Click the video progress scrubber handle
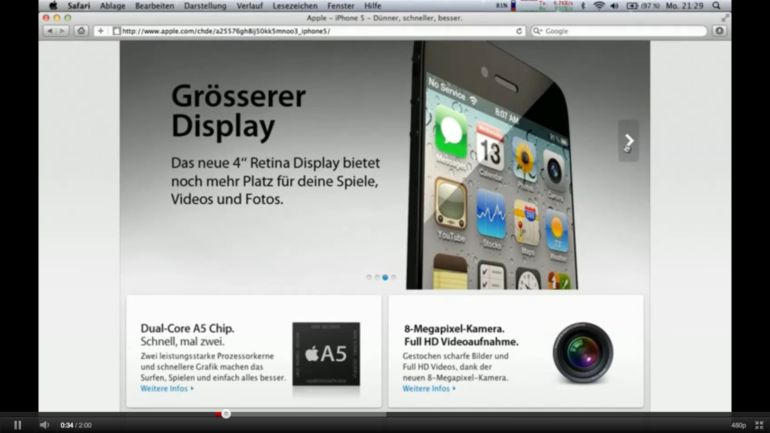Image resolution: width=770 pixels, height=433 pixels. coord(226,414)
